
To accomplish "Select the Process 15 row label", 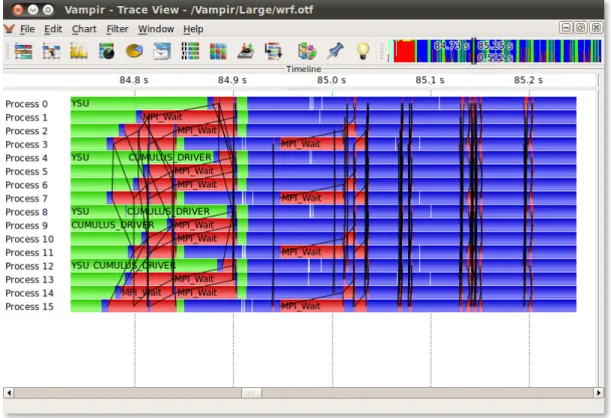I will [30, 307].
